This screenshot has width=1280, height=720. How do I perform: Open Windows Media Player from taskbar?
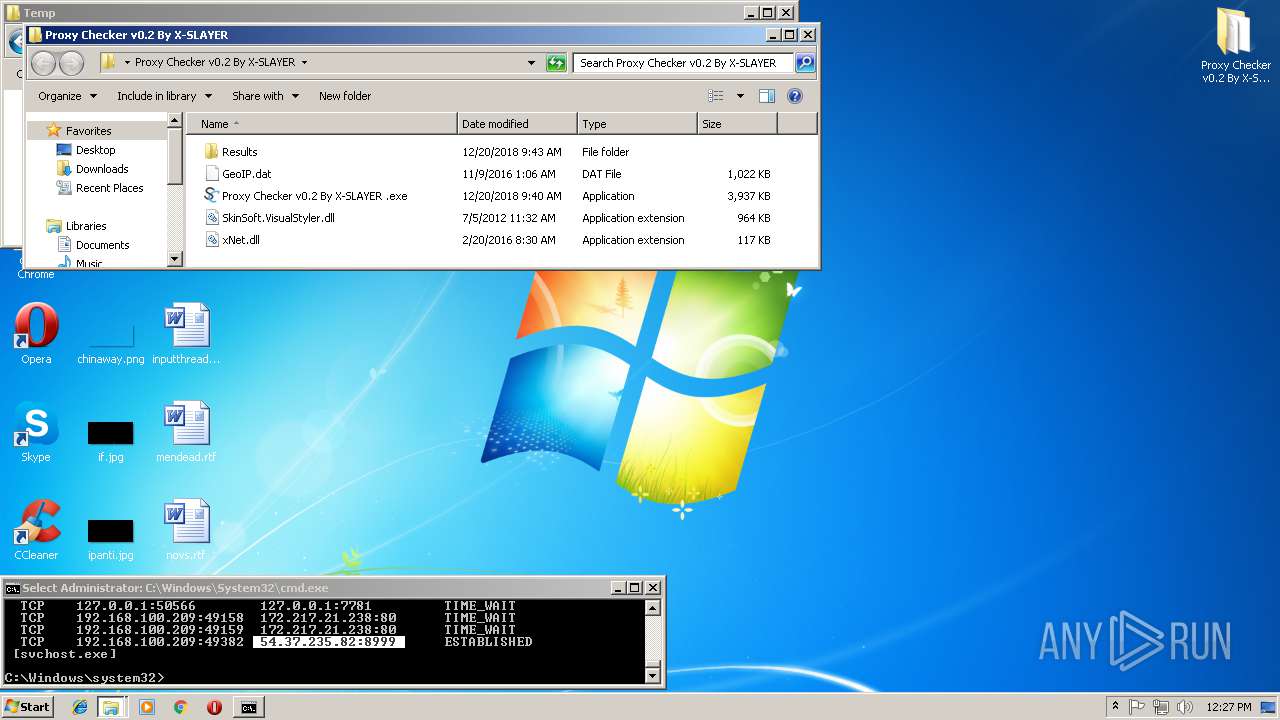tap(147, 707)
